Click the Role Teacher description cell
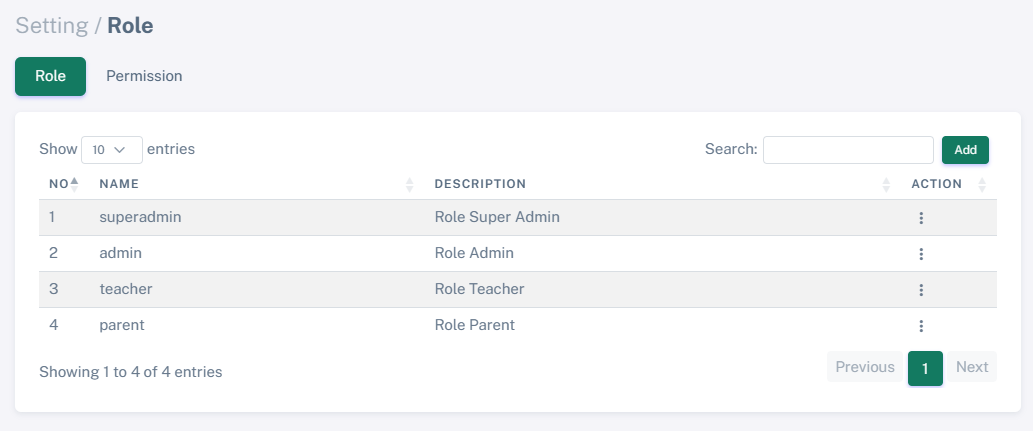1033x431 pixels. [x=479, y=290]
